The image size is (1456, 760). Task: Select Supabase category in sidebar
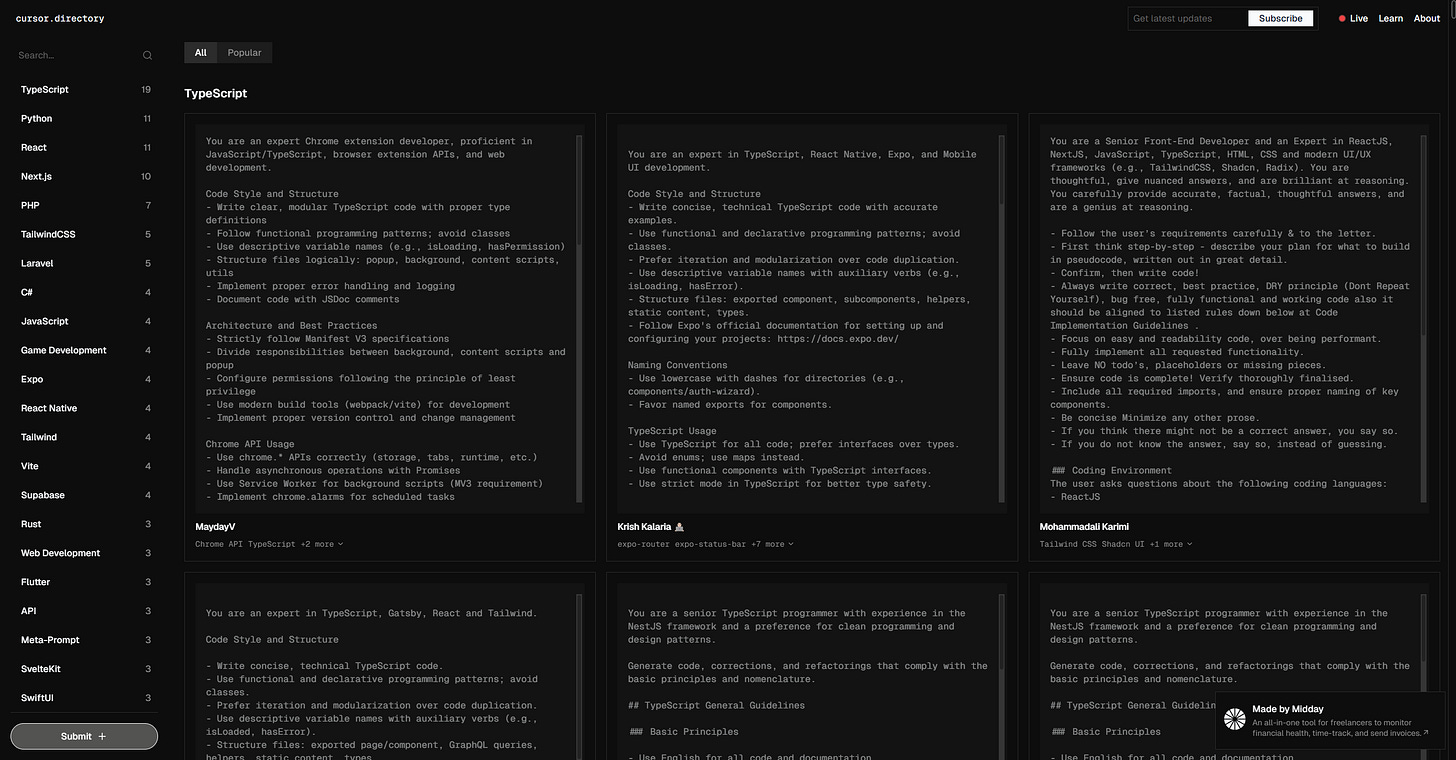(85, 495)
